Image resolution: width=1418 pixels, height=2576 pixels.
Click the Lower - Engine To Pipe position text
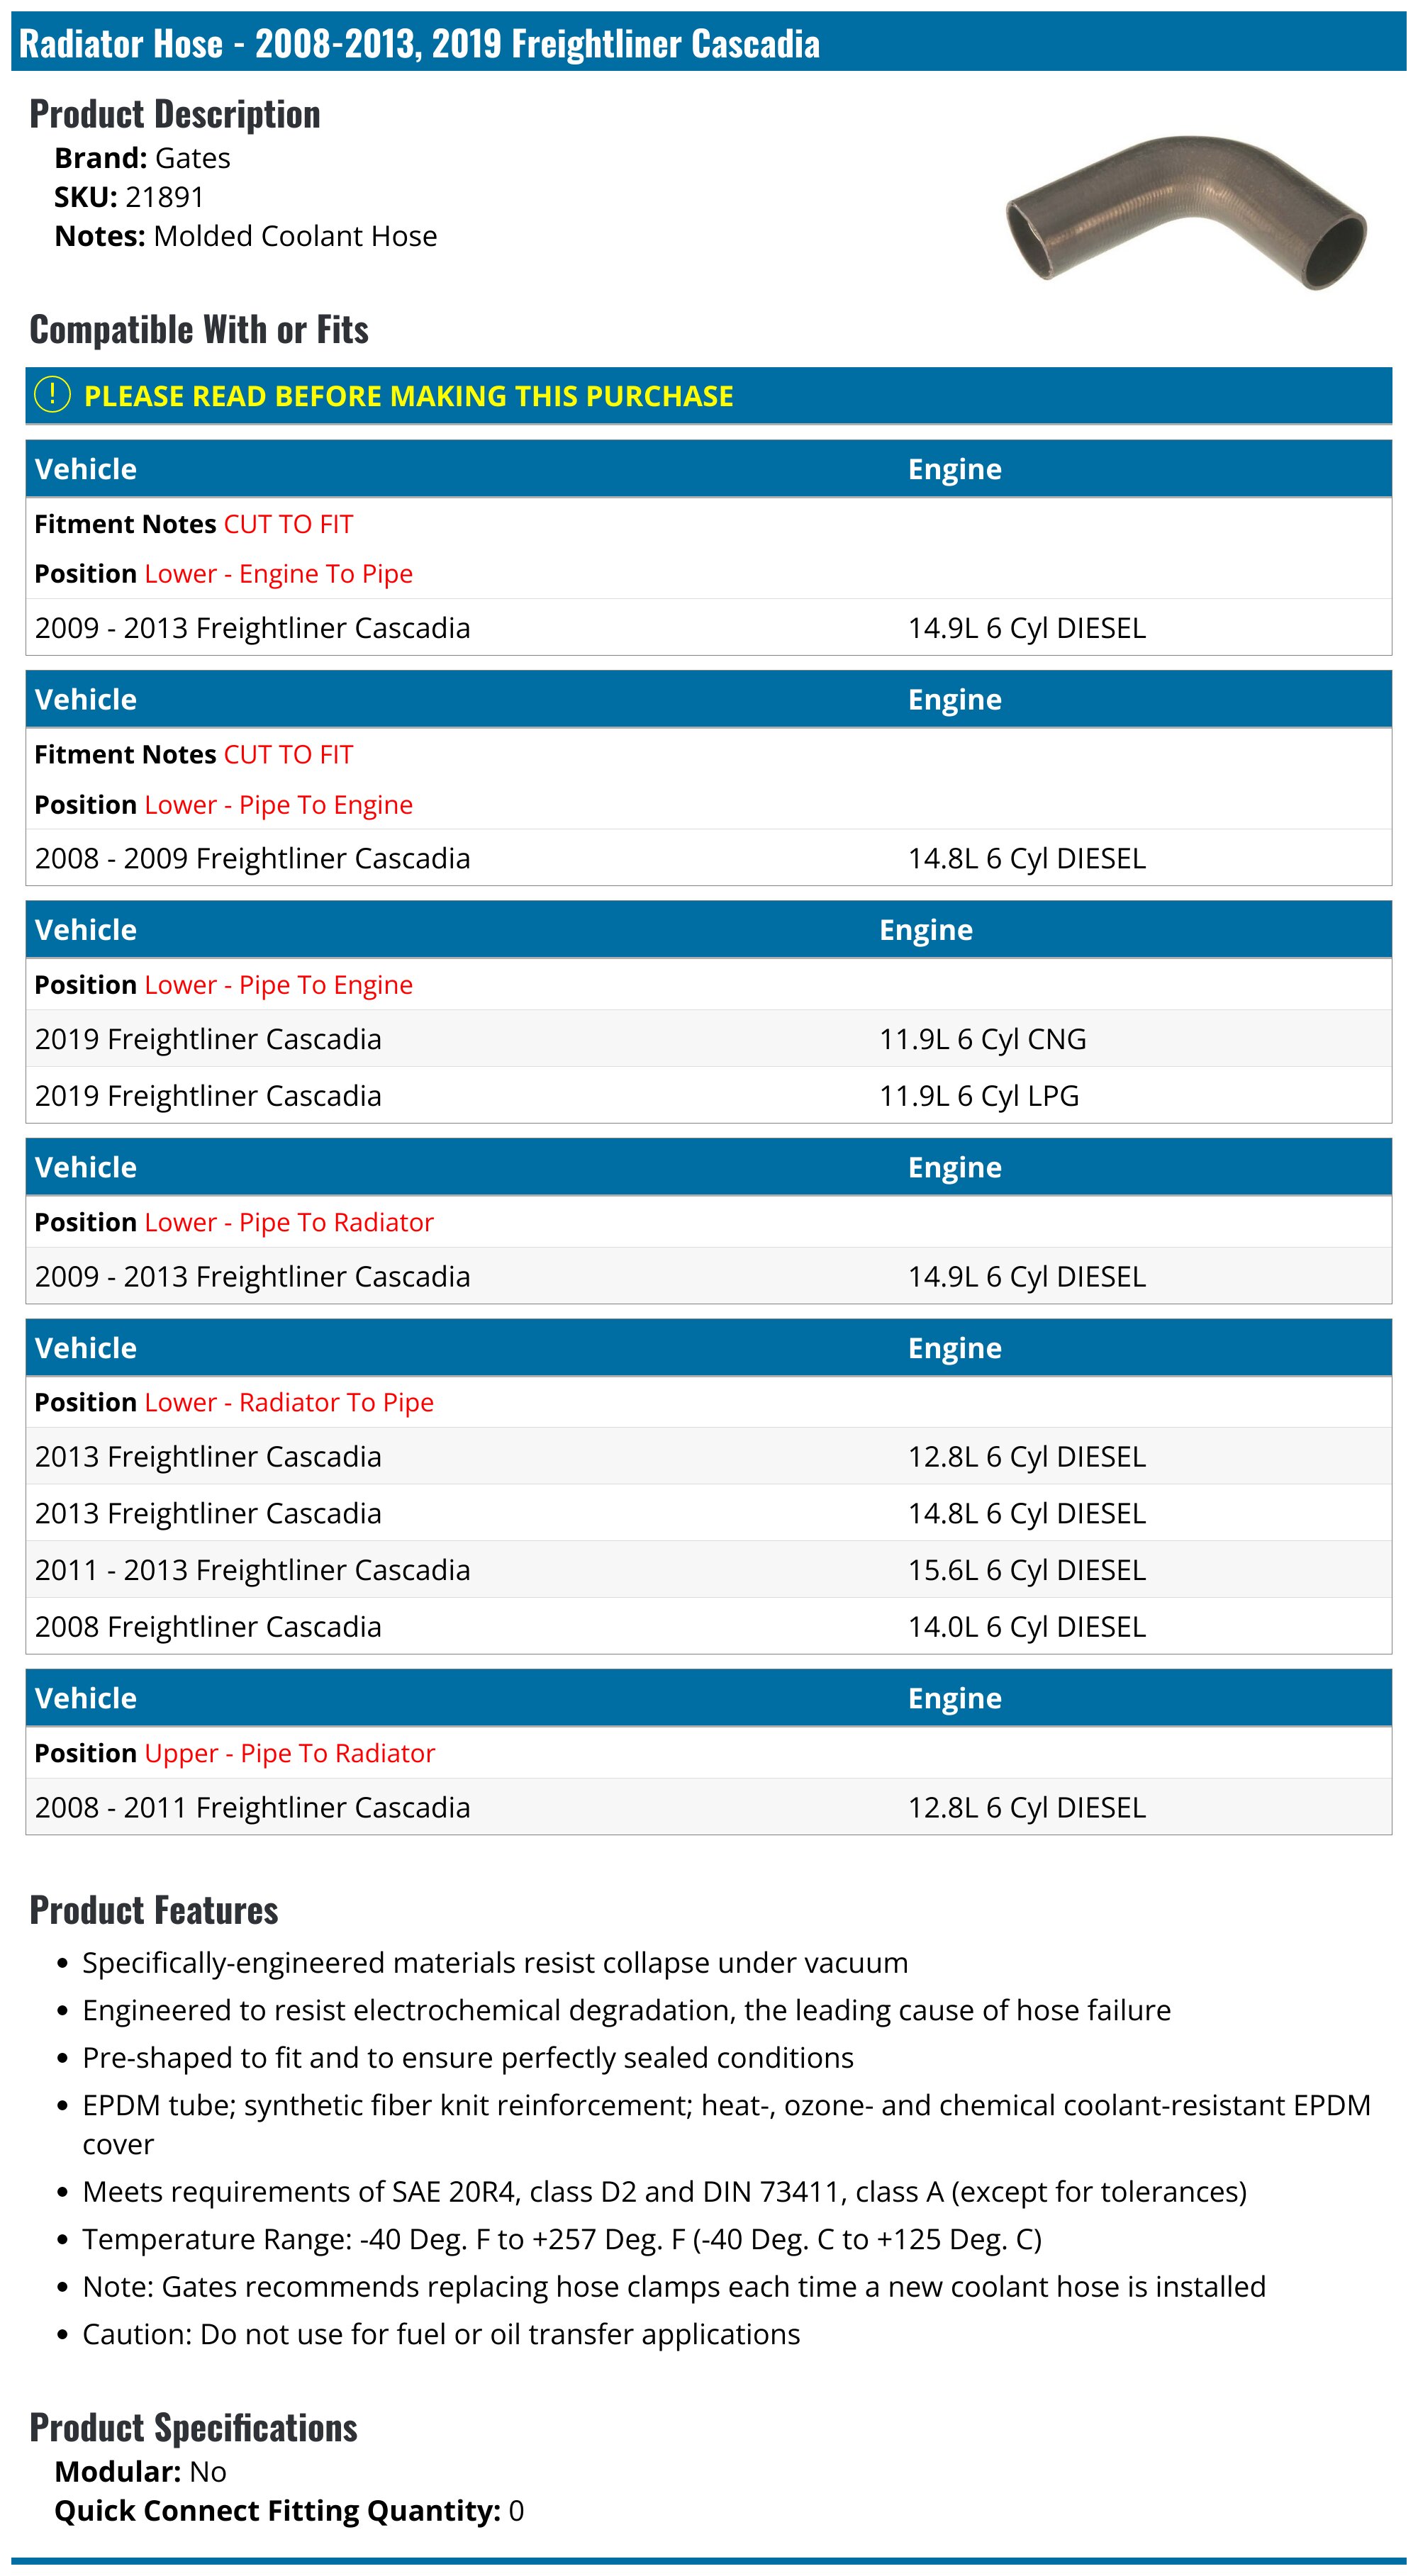click(278, 574)
